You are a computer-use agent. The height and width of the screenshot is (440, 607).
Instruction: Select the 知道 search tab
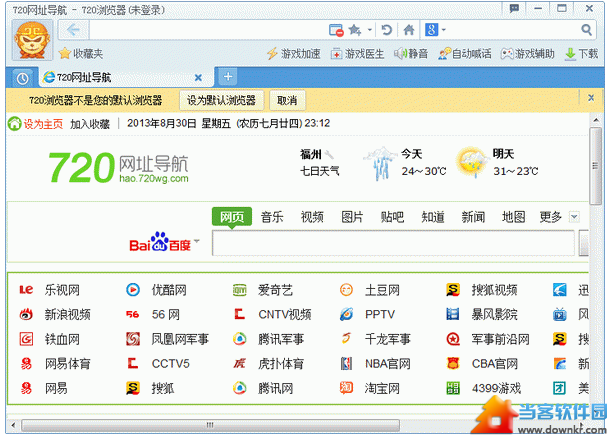pyautogui.click(x=433, y=217)
